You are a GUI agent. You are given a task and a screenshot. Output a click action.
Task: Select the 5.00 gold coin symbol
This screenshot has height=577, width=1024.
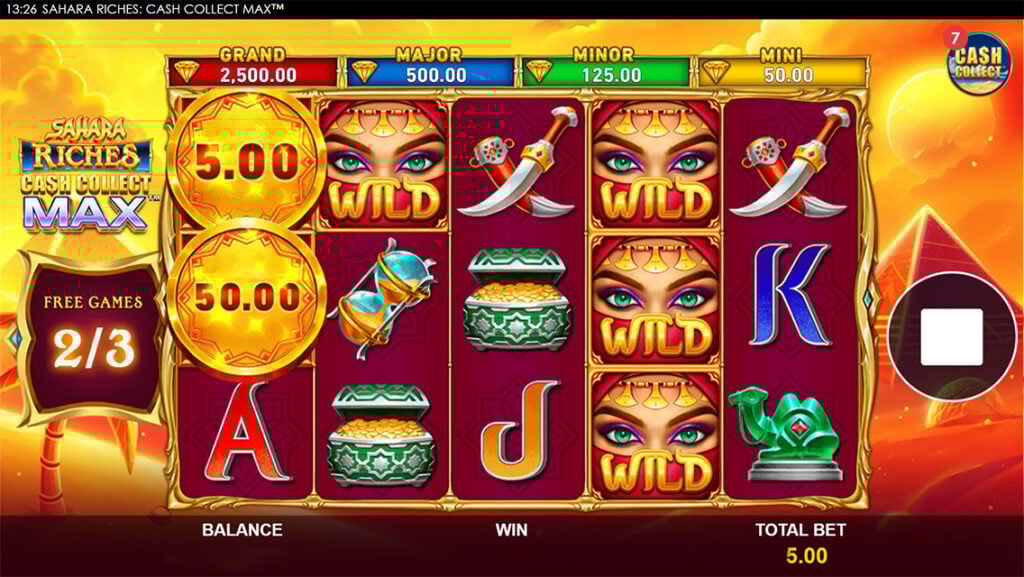pos(246,161)
